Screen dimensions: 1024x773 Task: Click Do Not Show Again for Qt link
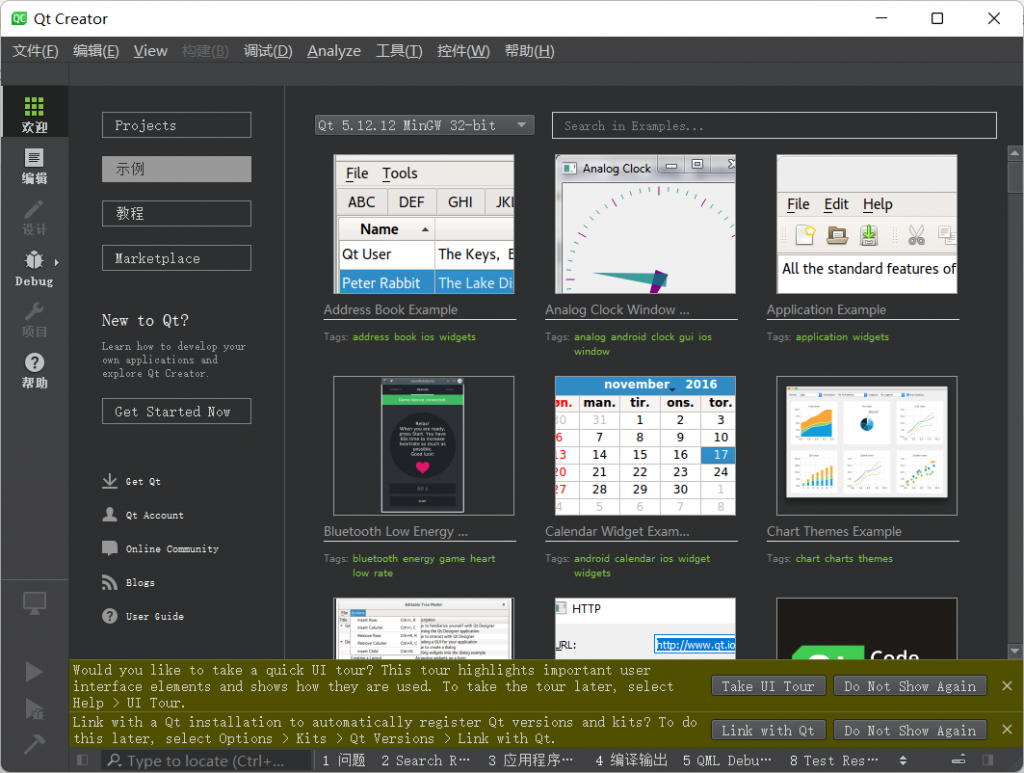[910, 730]
